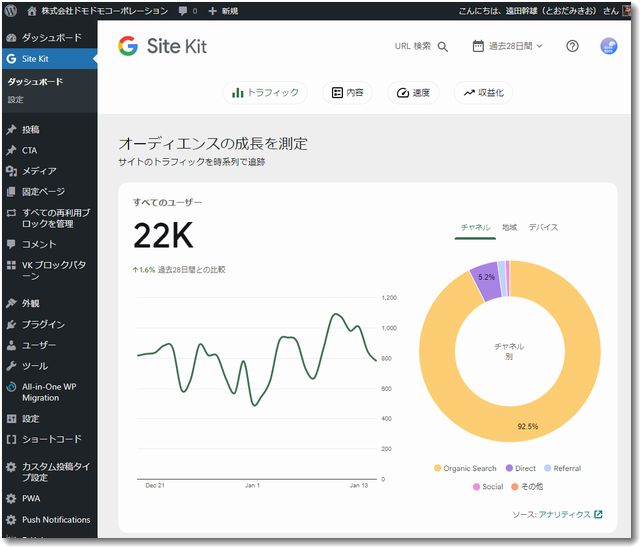640x547 pixels.
Task: Click the 92.5% donut chart segment
Action: click(528, 427)
